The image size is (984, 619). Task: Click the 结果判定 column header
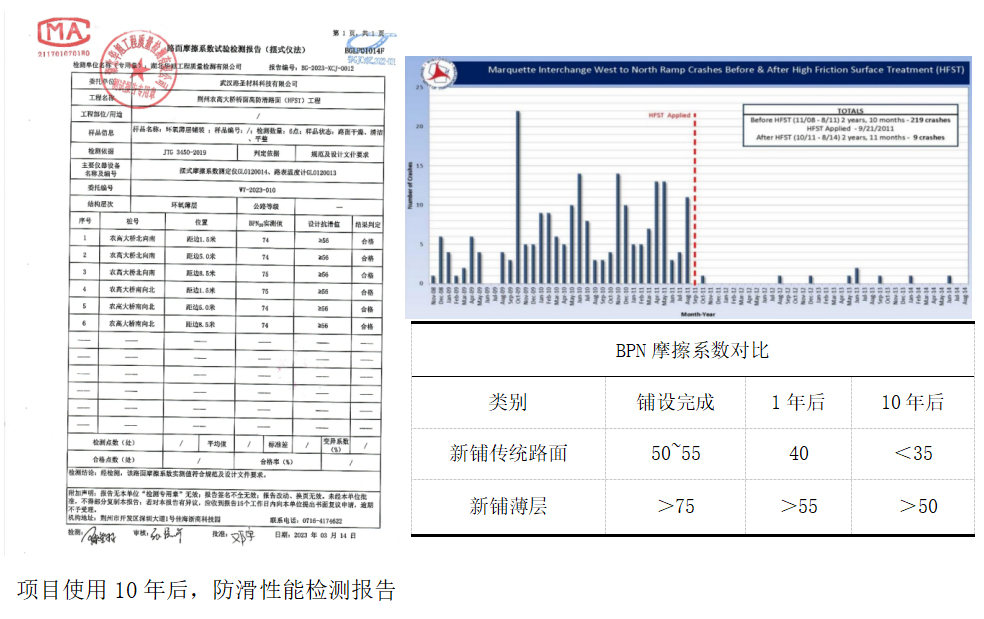click(x=368, y=224)
